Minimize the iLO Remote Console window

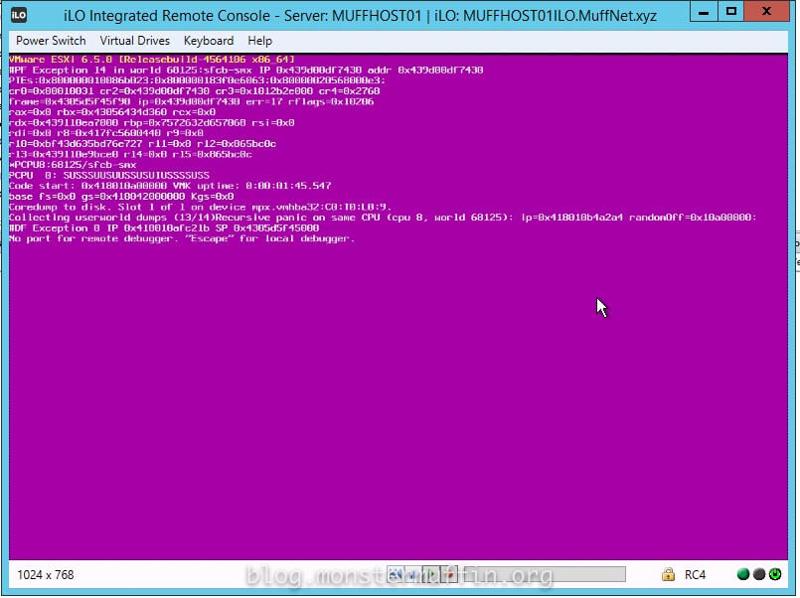[704, 13]
